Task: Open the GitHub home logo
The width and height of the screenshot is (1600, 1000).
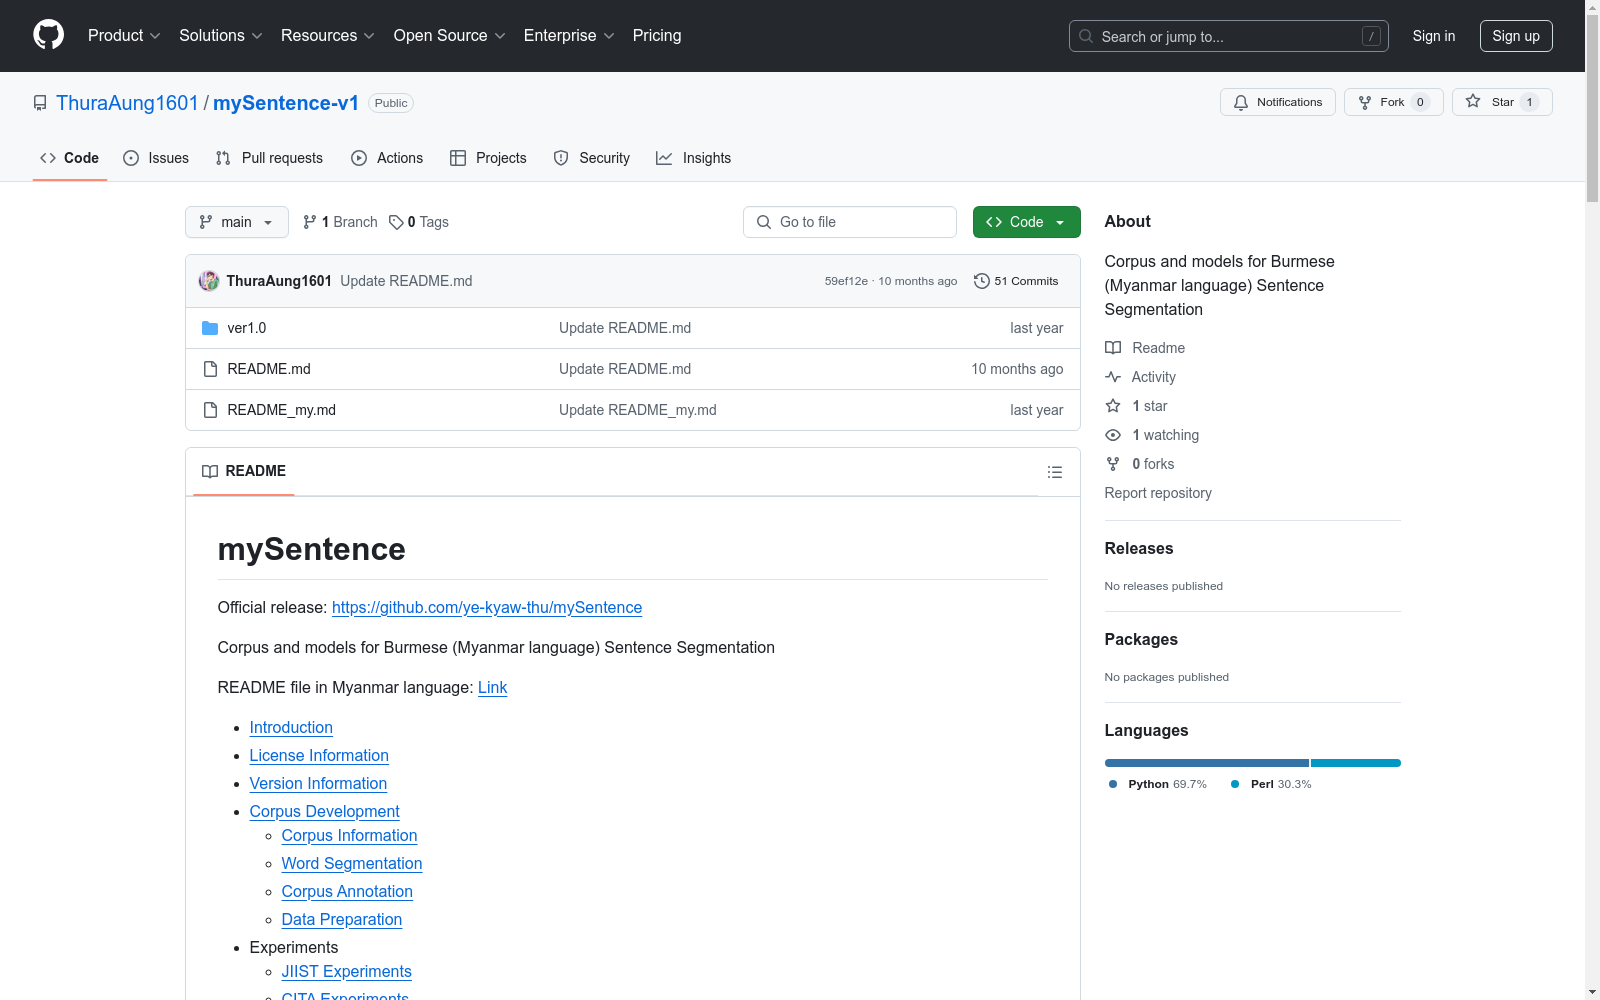Action: [48, 35]
